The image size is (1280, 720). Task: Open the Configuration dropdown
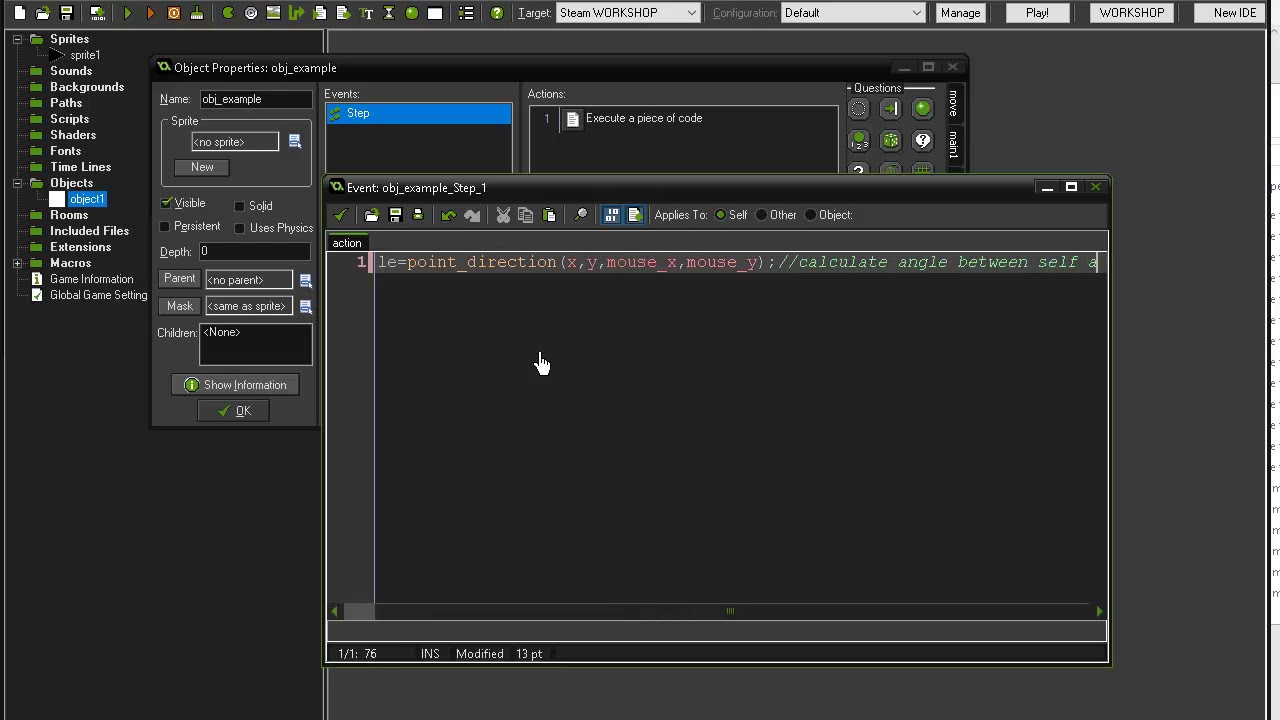[853, 13]
